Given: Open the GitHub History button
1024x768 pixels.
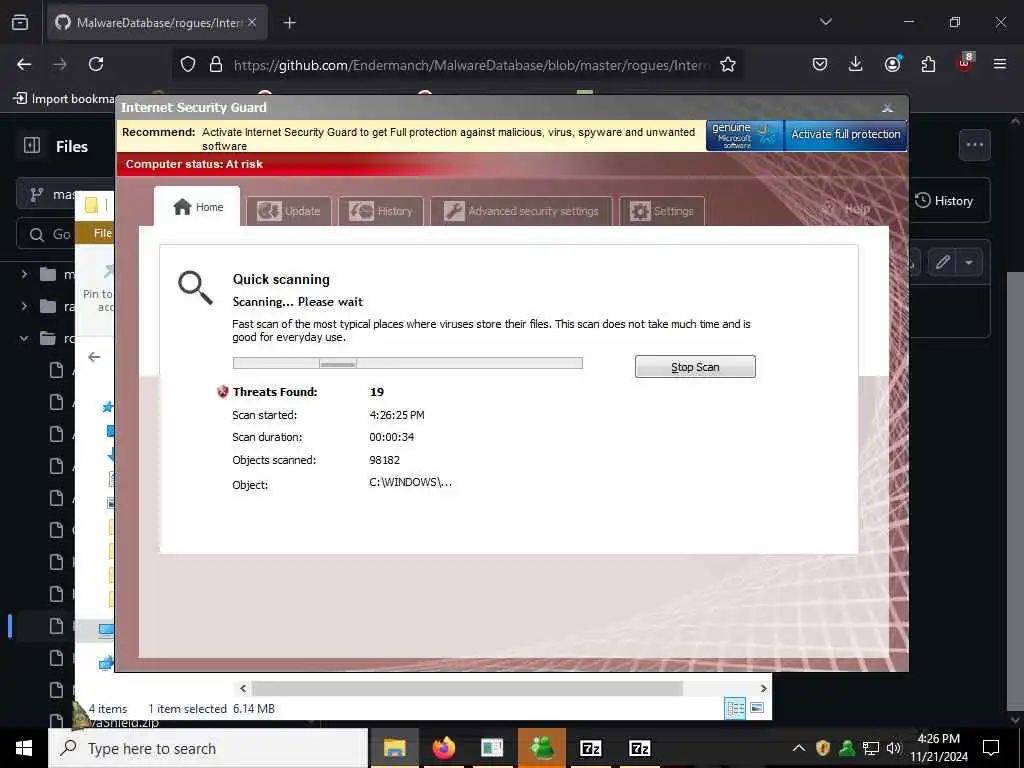Looking at the screenshot, I should coord(944,200).
